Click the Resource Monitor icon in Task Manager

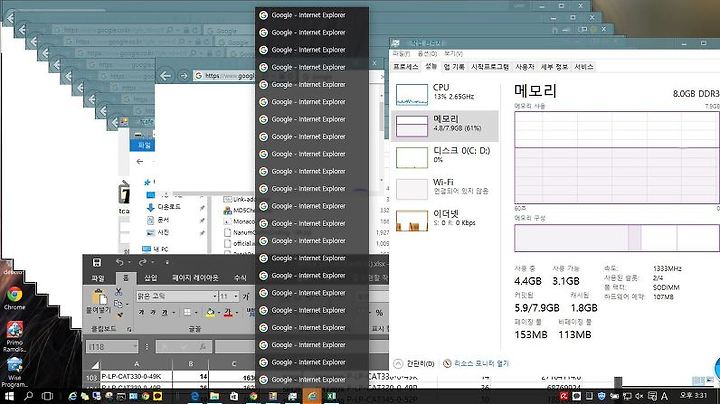(447, 364)
